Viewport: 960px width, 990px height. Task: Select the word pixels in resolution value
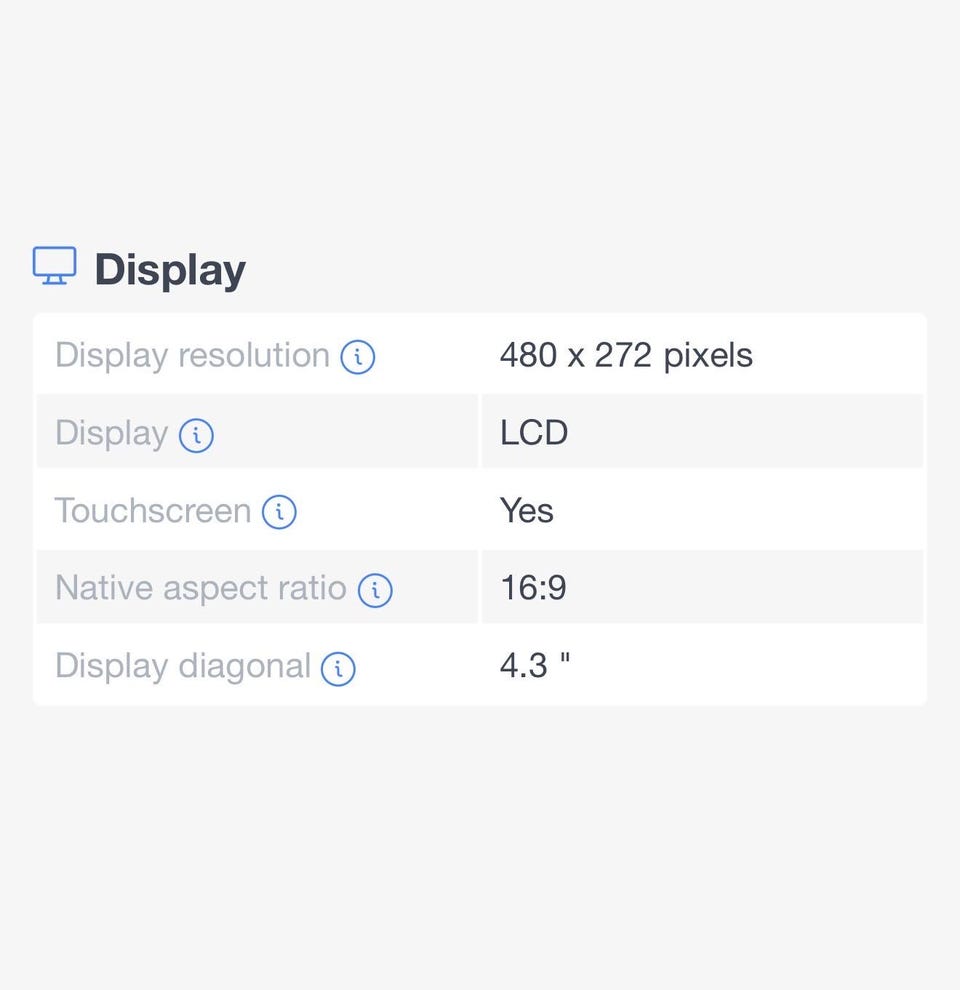pos(707,355)
